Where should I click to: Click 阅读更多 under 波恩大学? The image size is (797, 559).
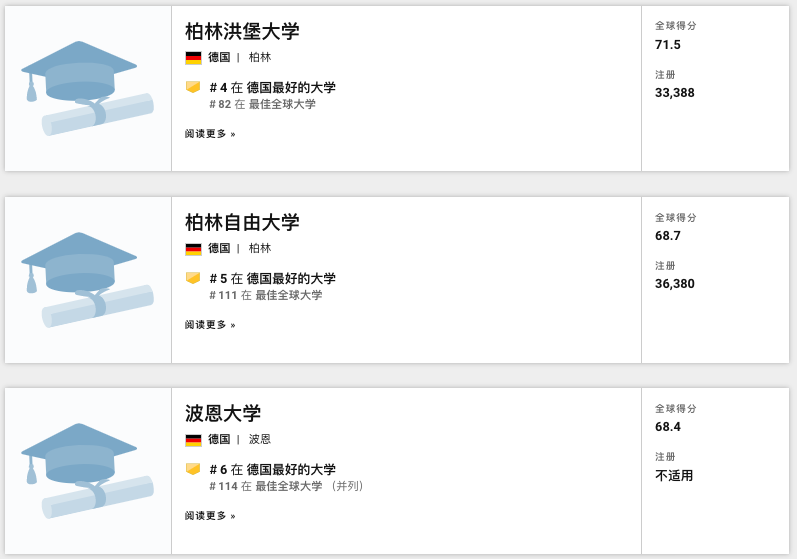point(210,516)
